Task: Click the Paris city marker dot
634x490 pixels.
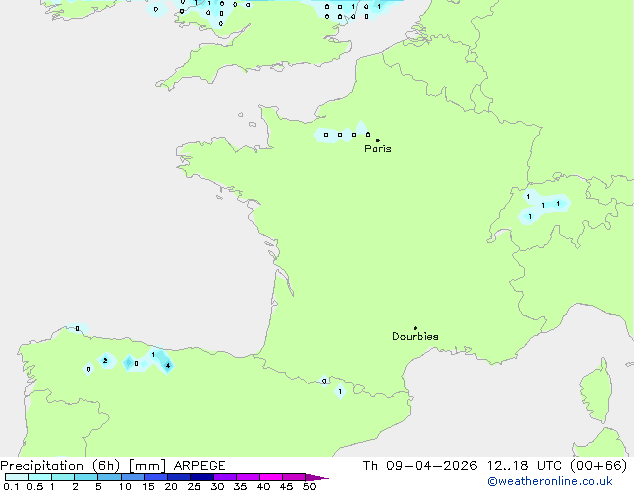Action: 378,140
